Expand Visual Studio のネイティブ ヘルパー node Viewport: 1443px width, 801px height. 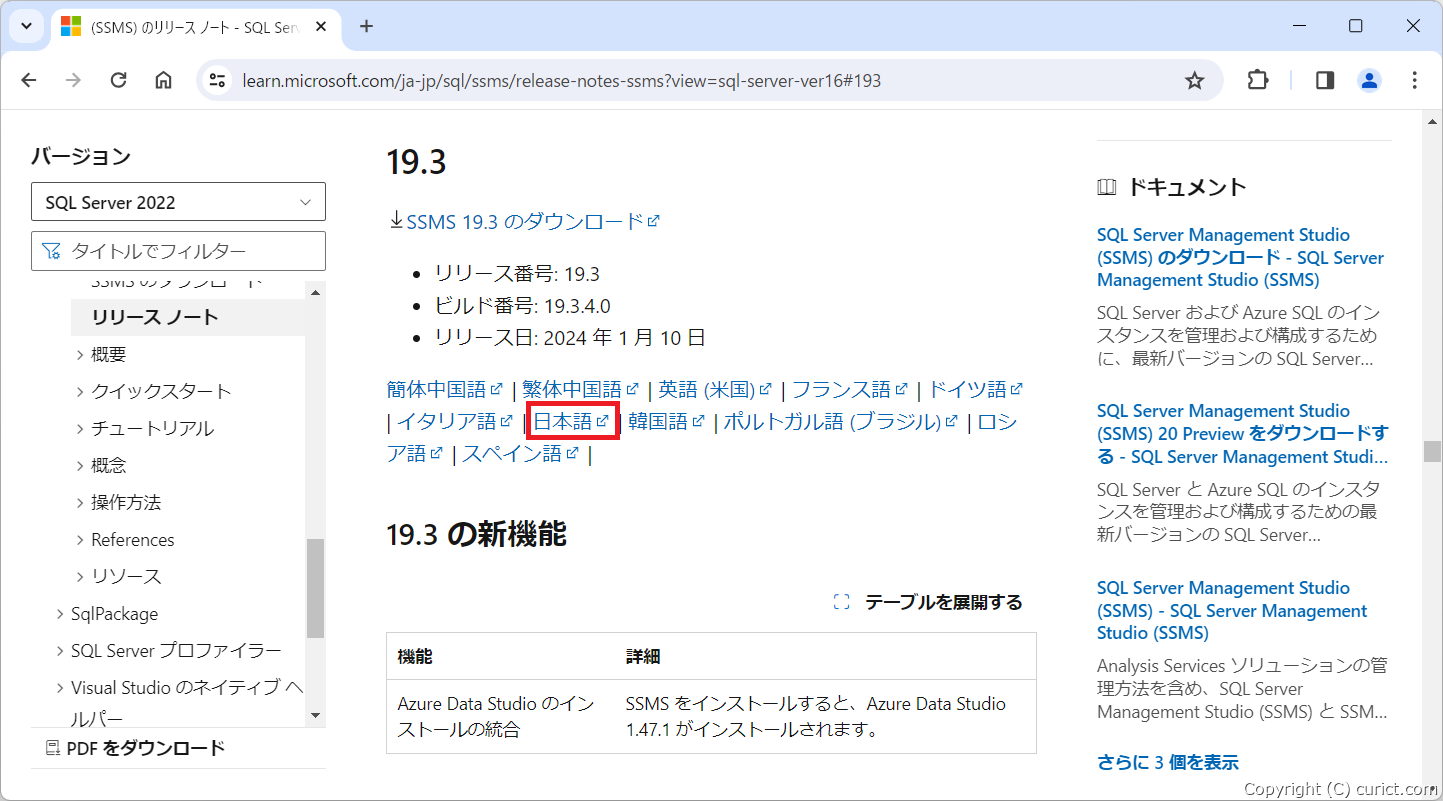[180, 702]
